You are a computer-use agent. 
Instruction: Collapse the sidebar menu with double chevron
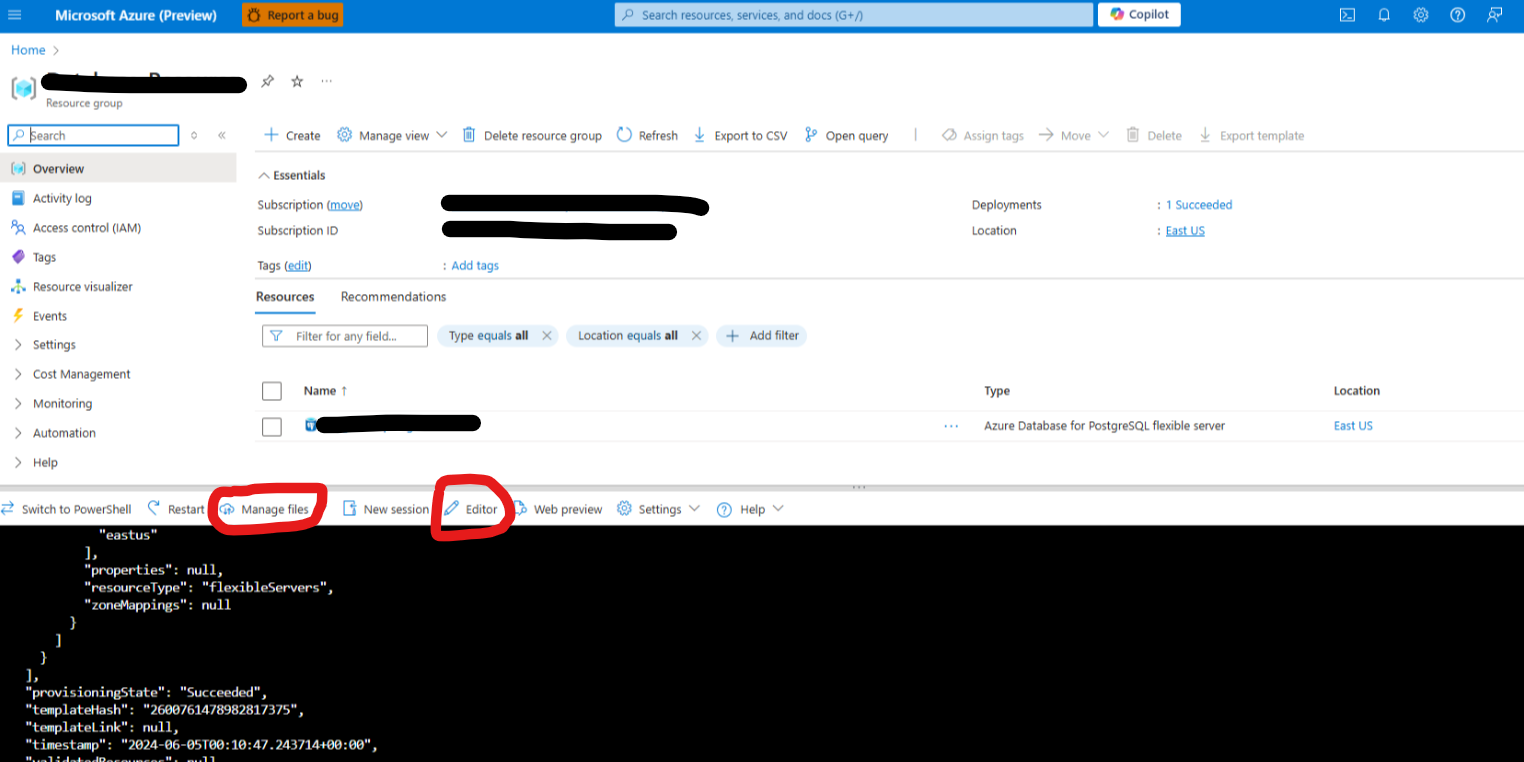click(x=222, y=135)
